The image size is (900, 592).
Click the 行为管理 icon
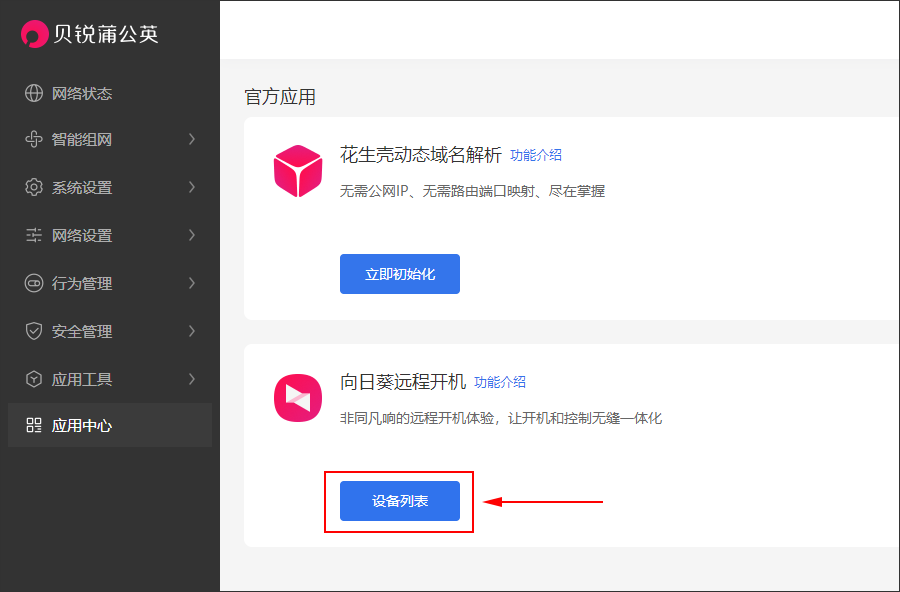(34, 283)
